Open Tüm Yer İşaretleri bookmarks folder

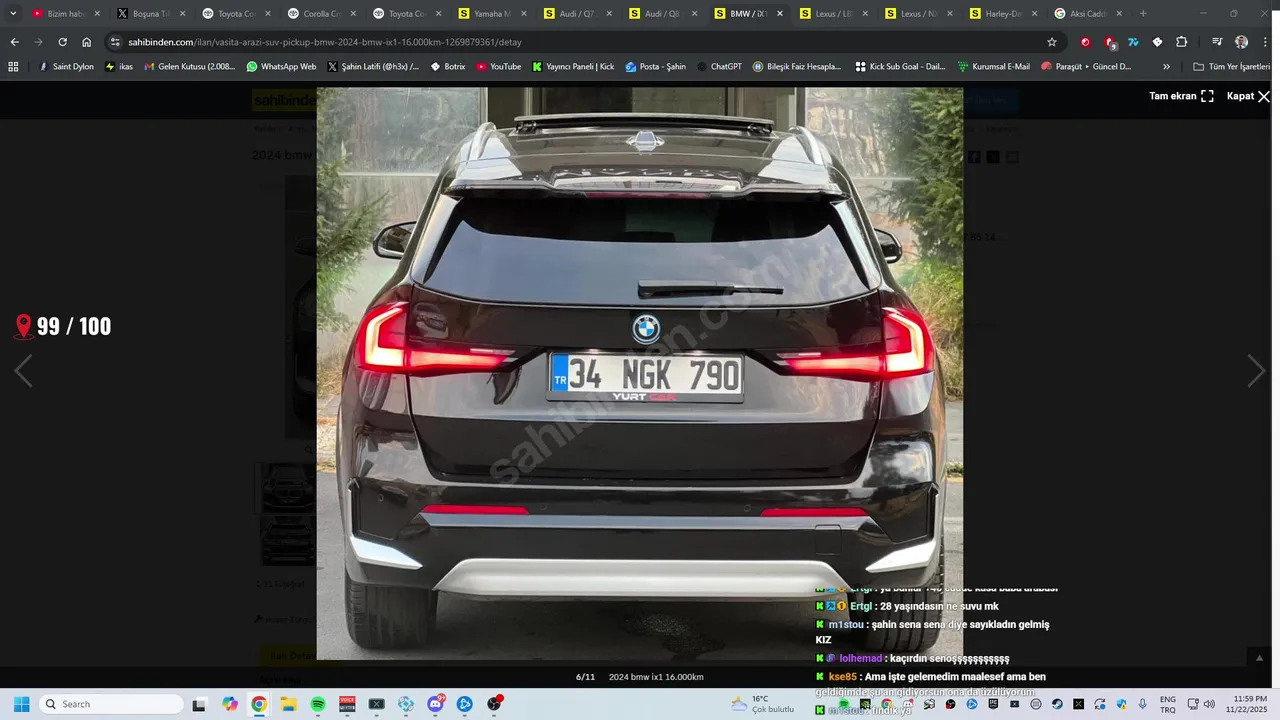click(1233, 67)
